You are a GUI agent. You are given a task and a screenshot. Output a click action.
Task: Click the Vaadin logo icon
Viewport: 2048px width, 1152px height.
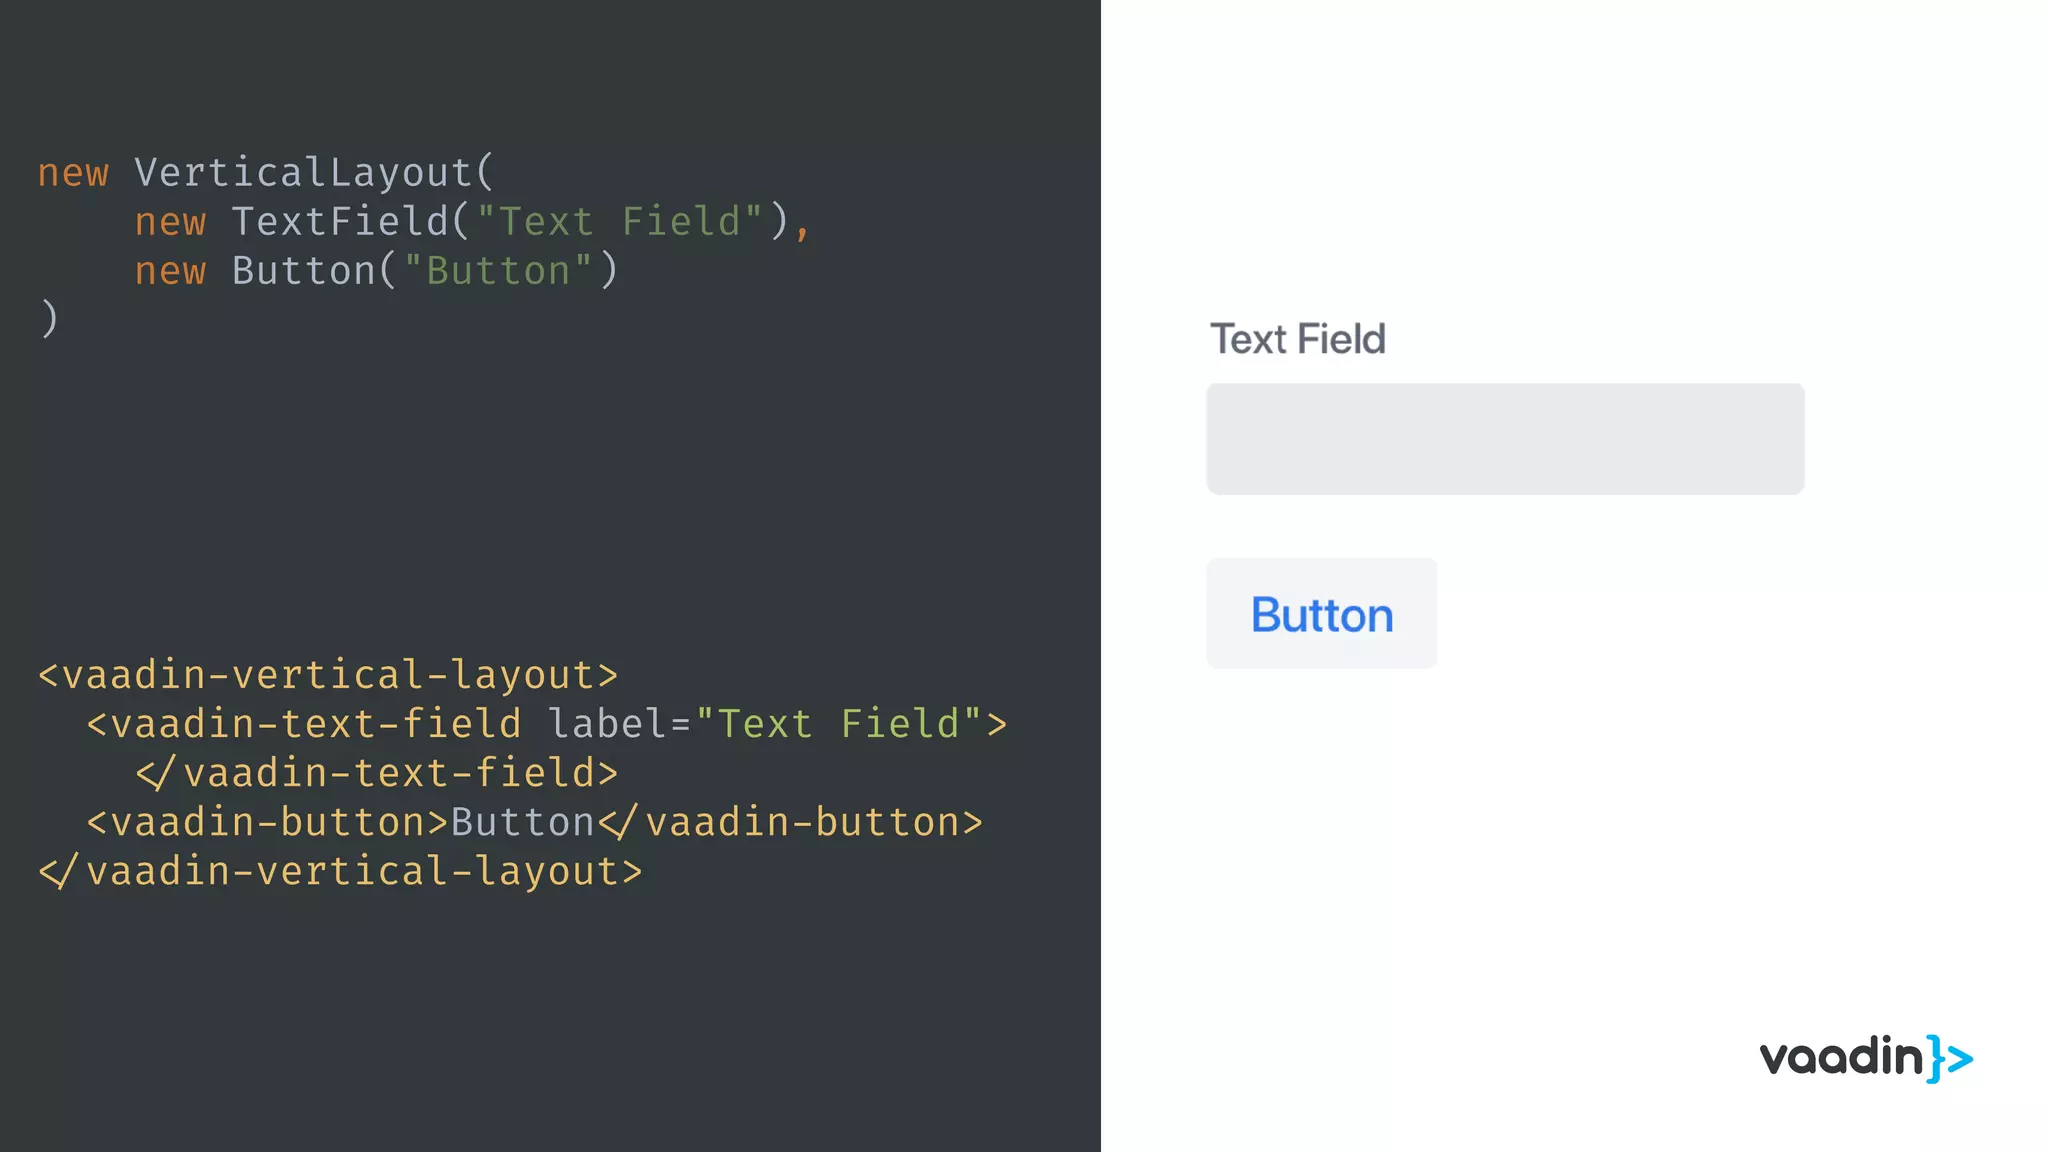tap(1865, 1058)
